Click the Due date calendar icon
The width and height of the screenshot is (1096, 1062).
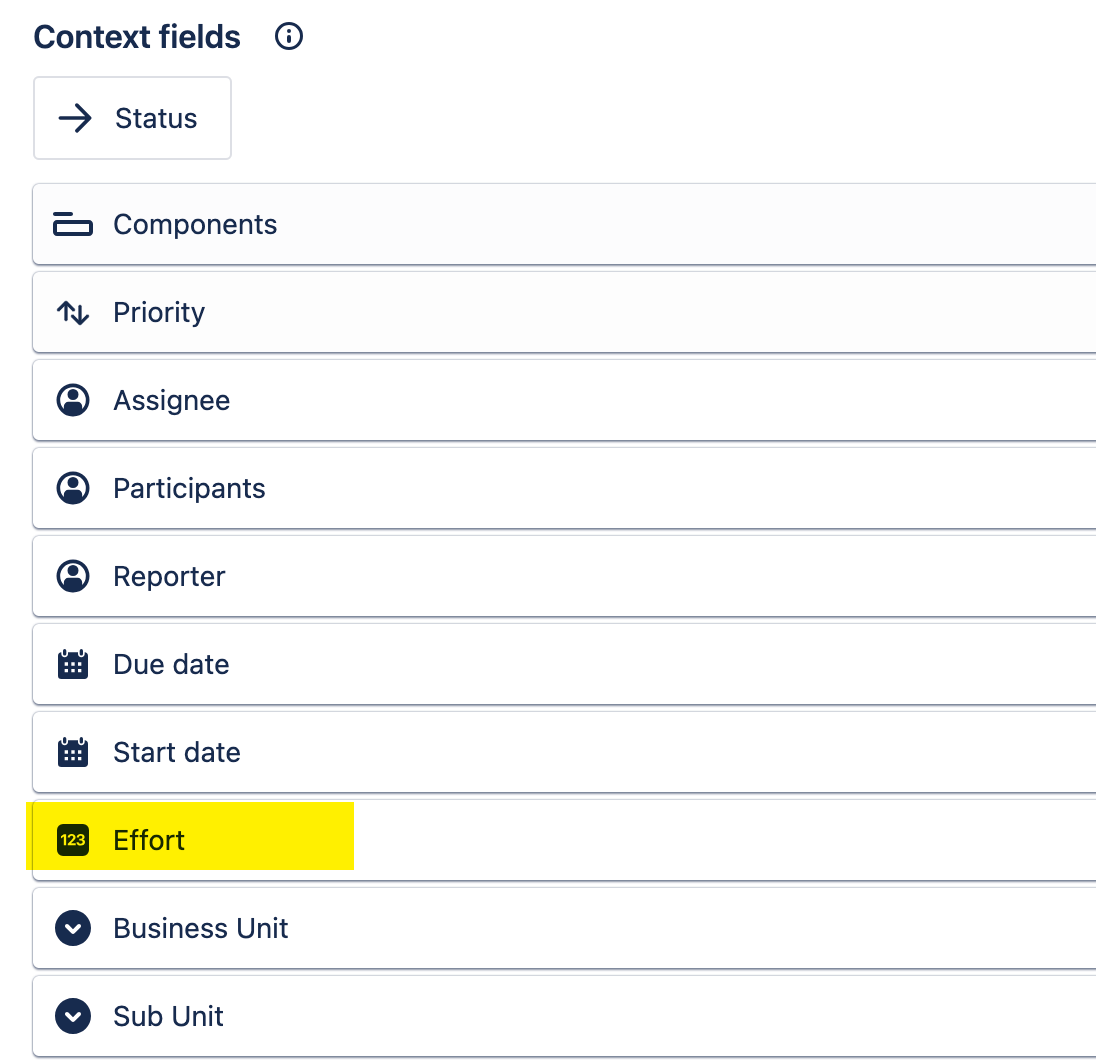click(73, 664)
